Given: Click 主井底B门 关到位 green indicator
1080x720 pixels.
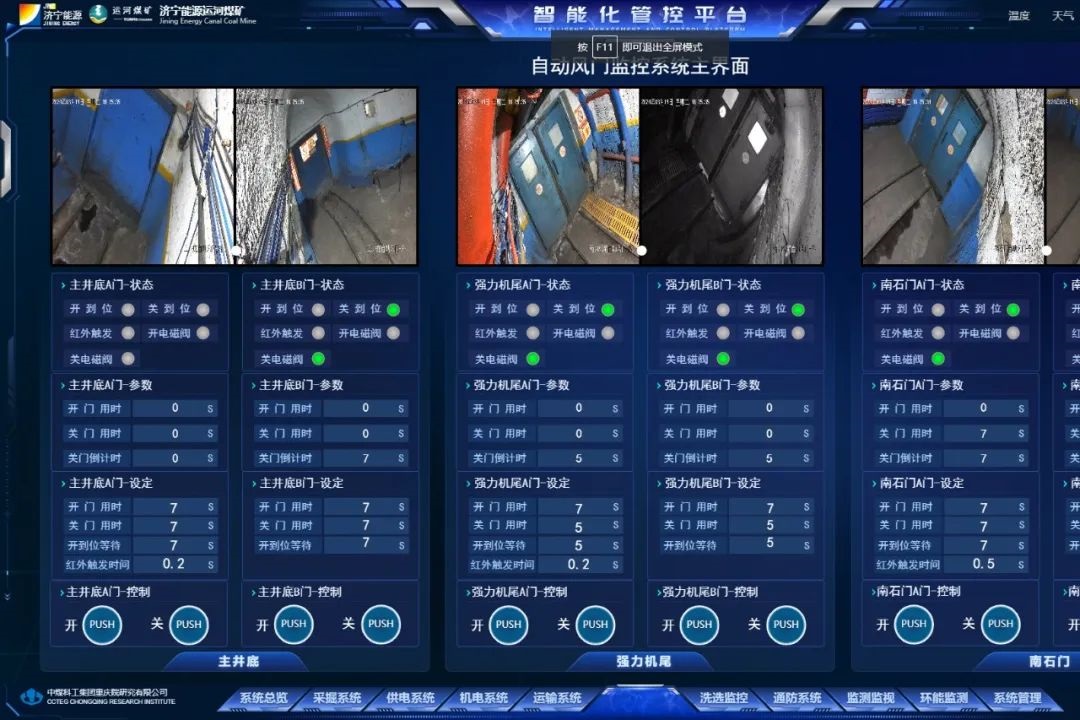Looking at the screenshot, I should 394,310.
